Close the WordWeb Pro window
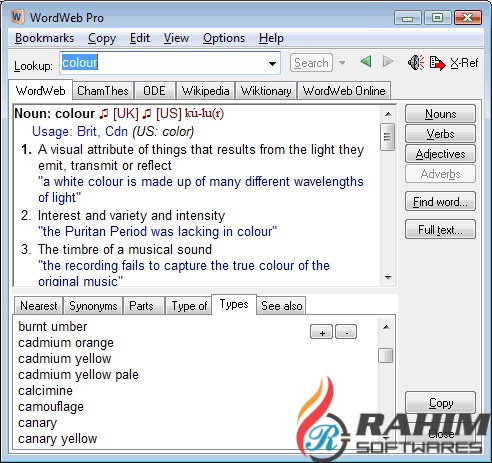 click(x=468, y=17)
